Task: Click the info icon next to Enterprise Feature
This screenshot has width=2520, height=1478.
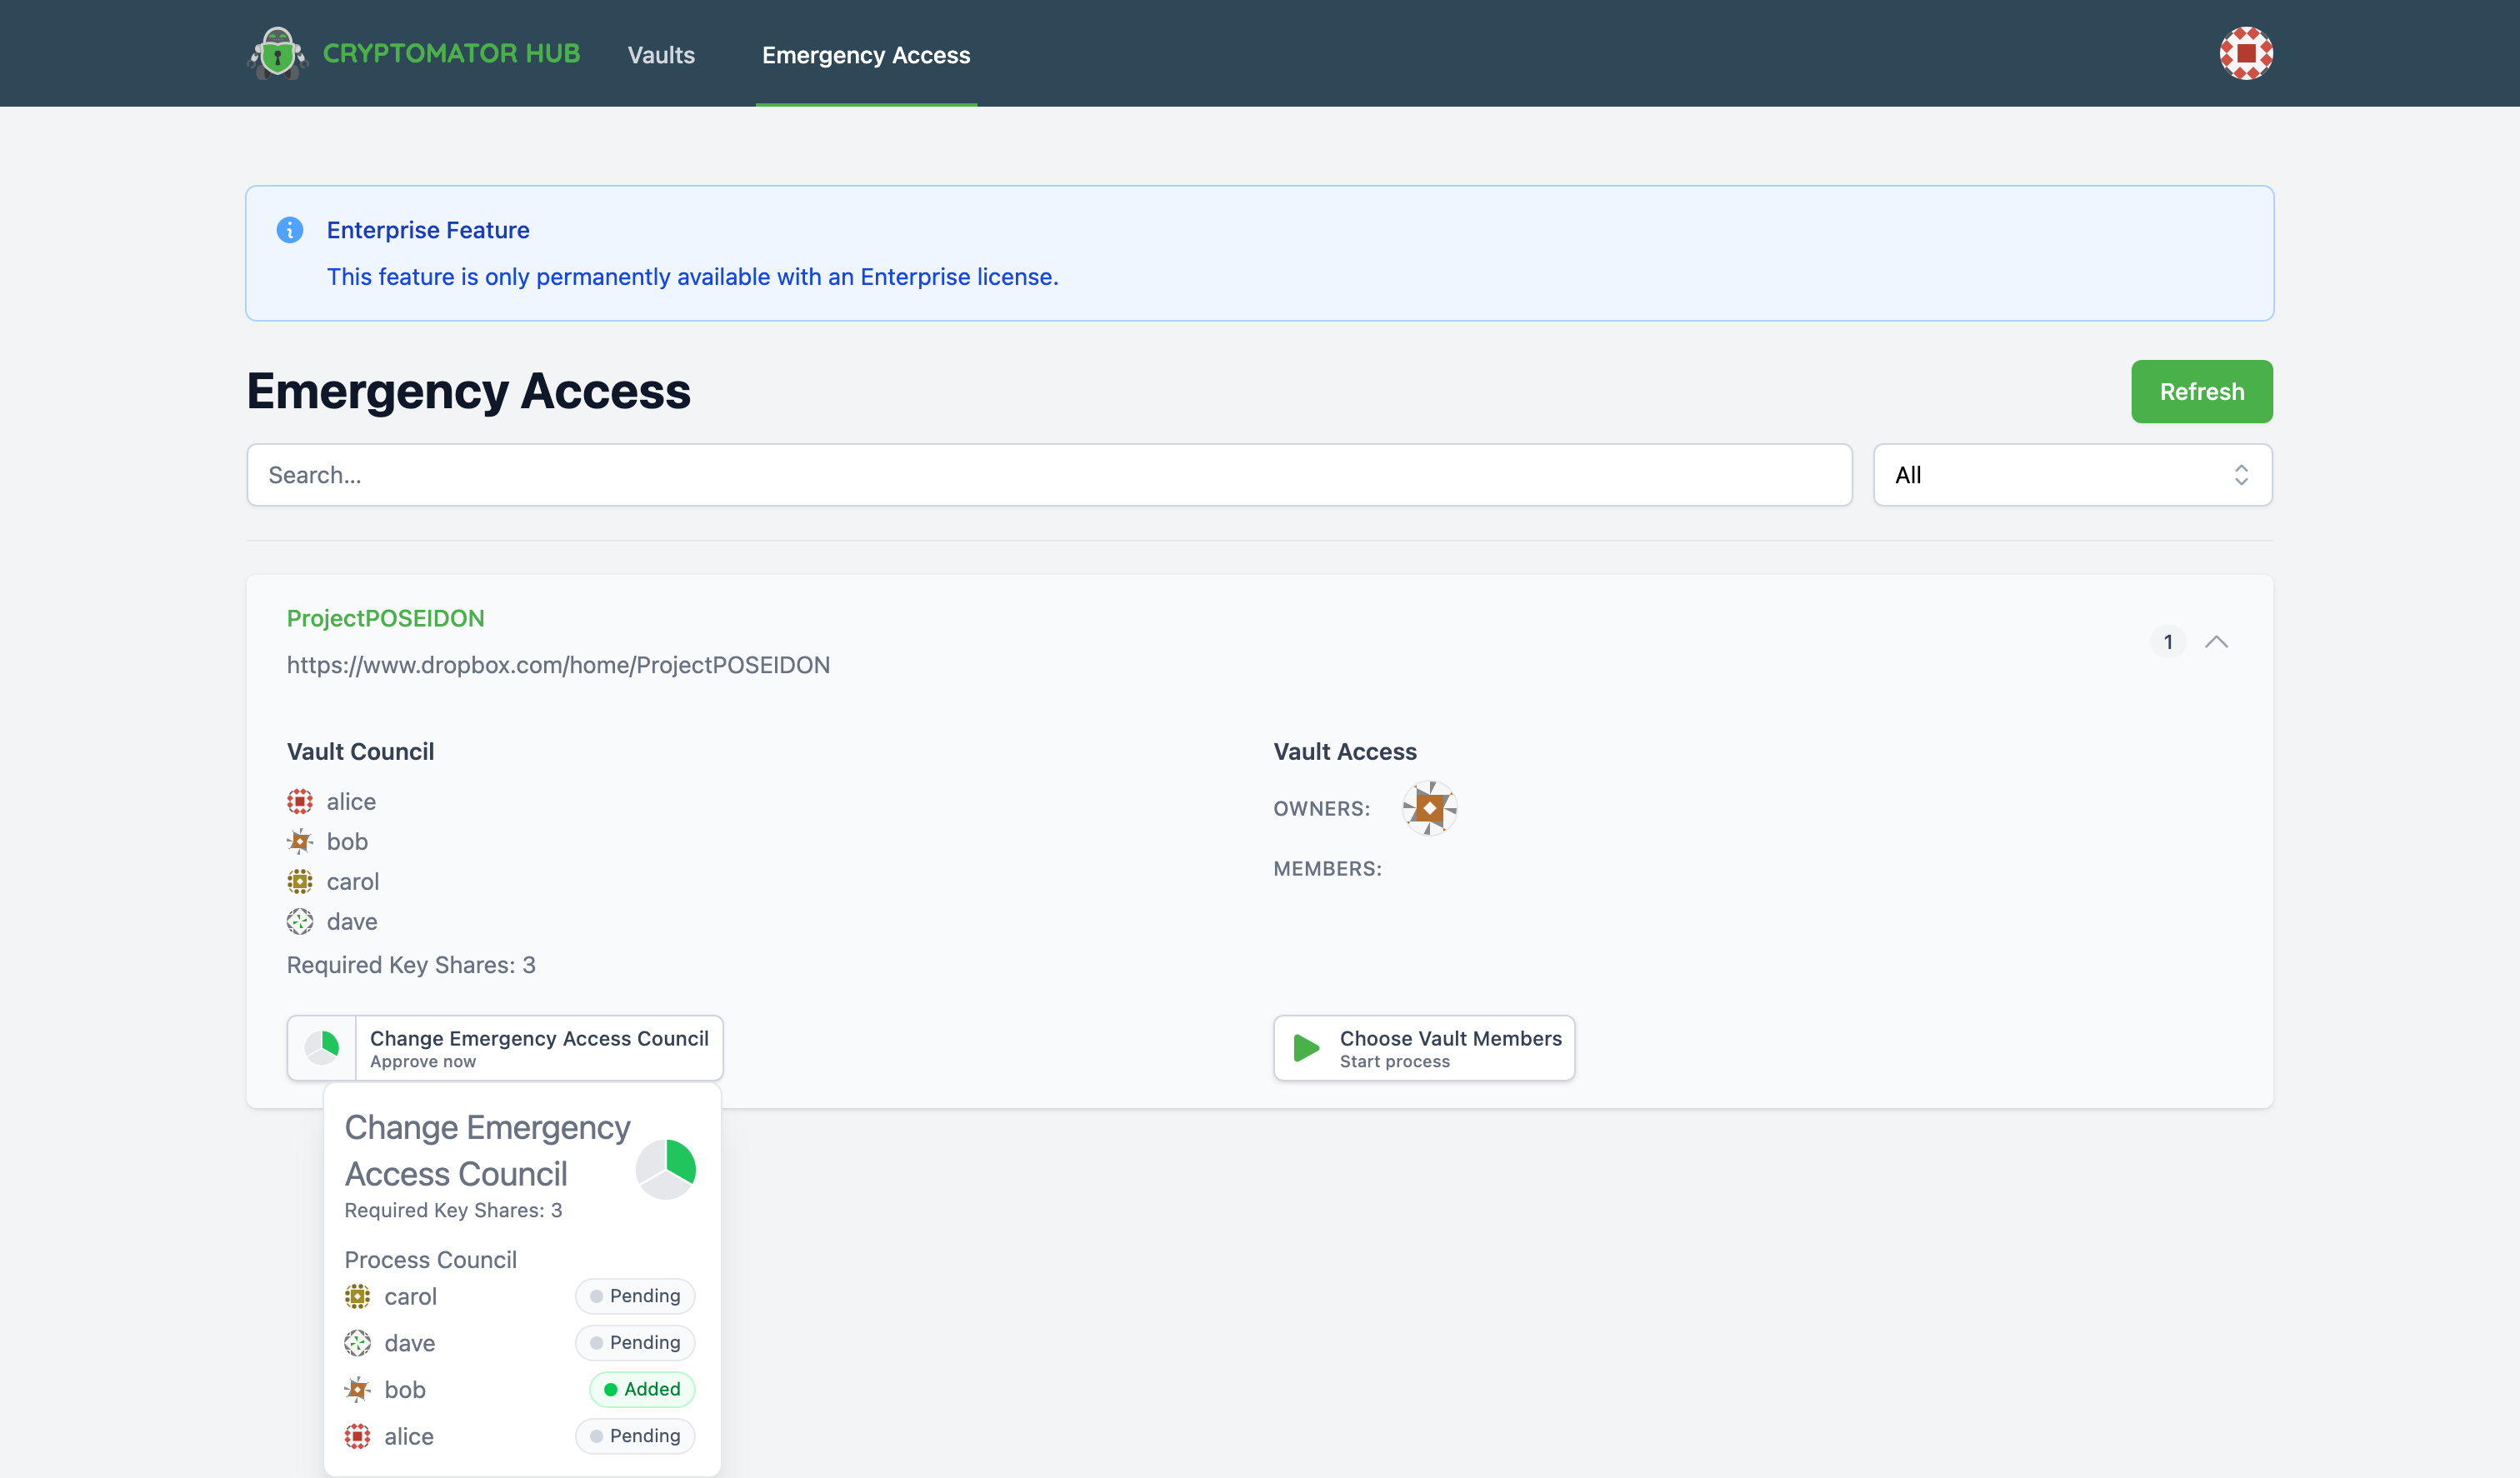Action: 290,229
